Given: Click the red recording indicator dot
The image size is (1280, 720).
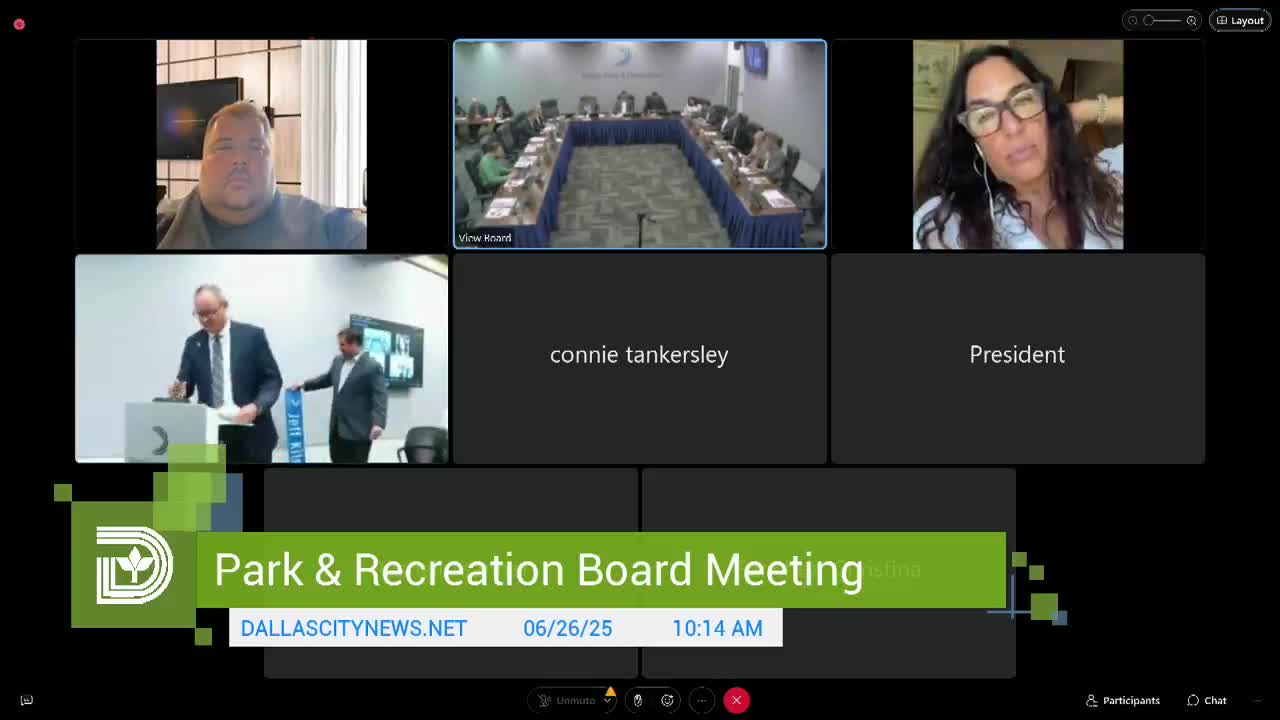Looking at the screenshot, I should [x=19, y=24].
